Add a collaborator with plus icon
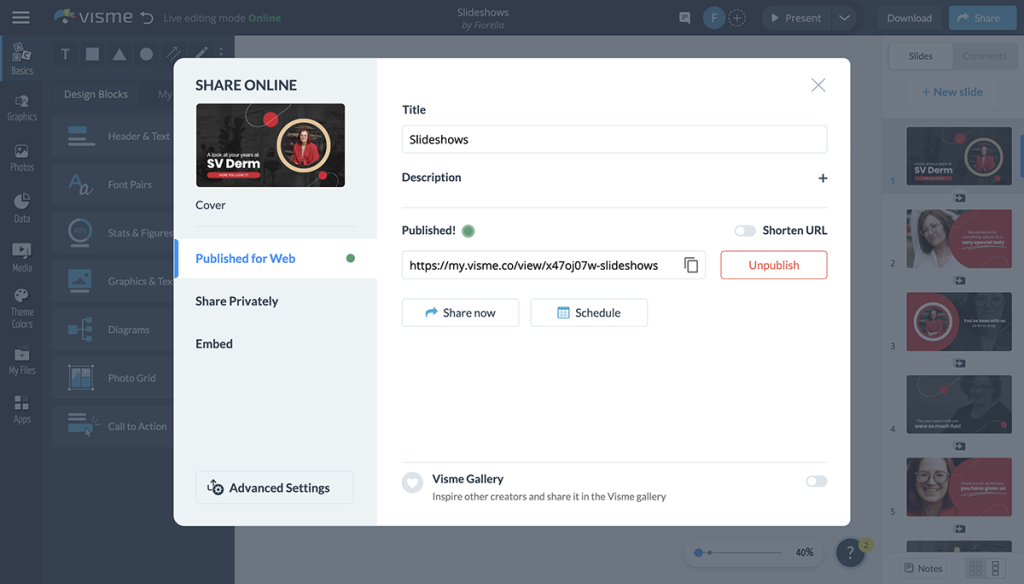1024x584 pixels. pyautogui.click(x=737, y=18)
